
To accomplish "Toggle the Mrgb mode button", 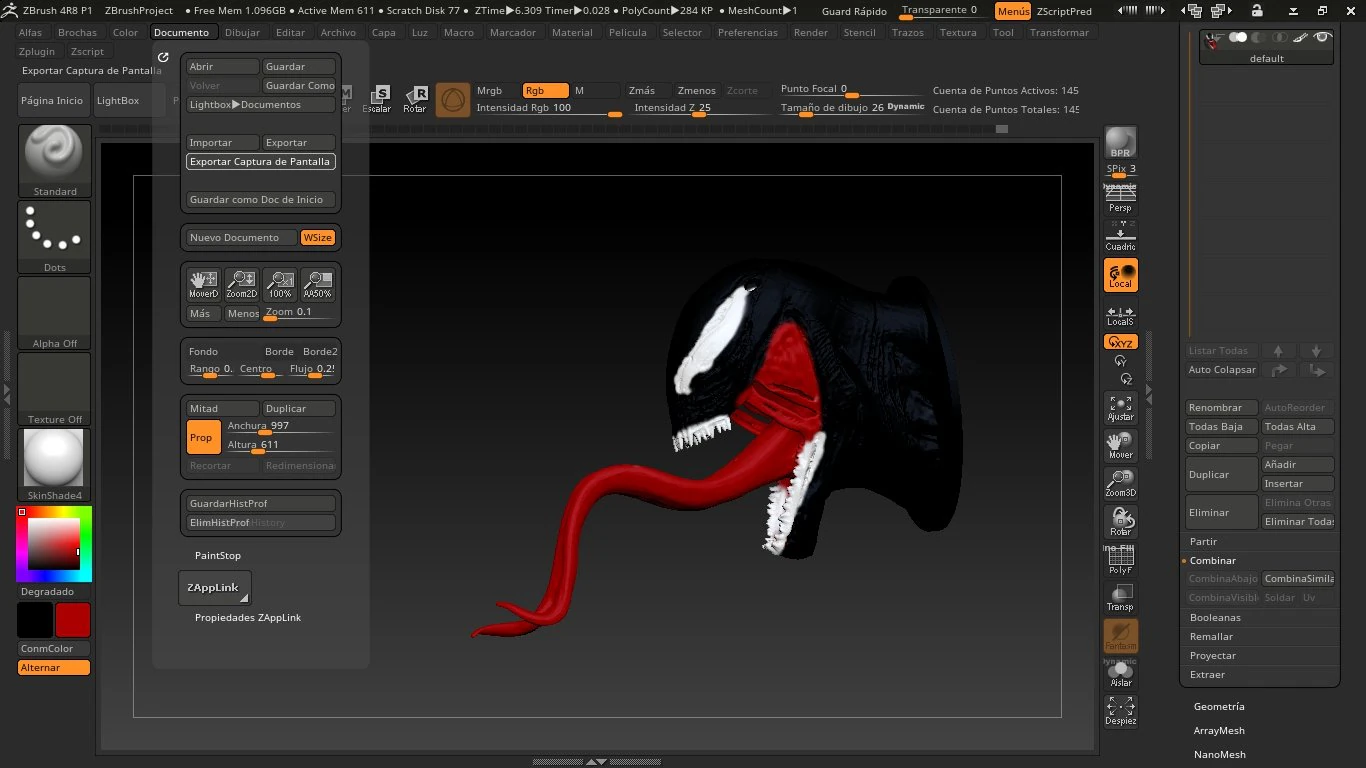I will point(497,90).
